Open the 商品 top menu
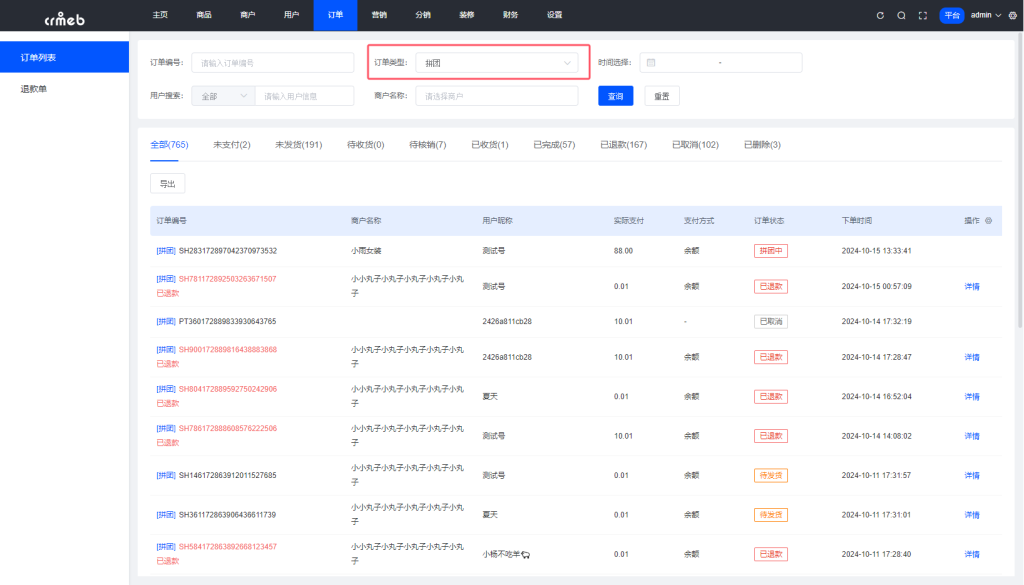 [204, 15]
